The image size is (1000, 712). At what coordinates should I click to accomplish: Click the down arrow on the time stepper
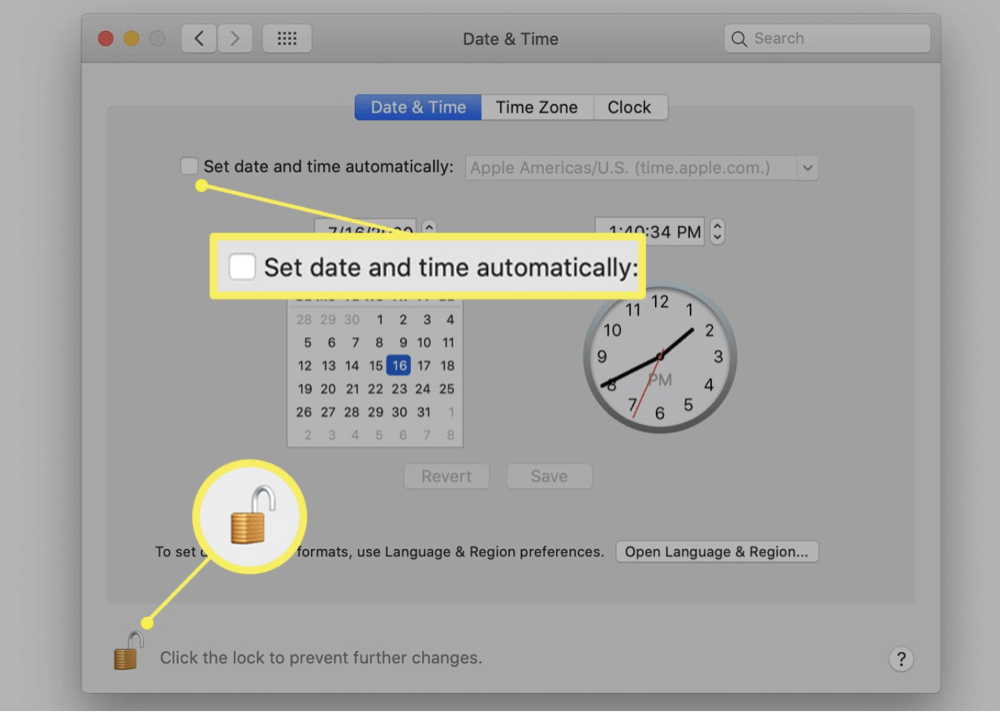(717, 236)
